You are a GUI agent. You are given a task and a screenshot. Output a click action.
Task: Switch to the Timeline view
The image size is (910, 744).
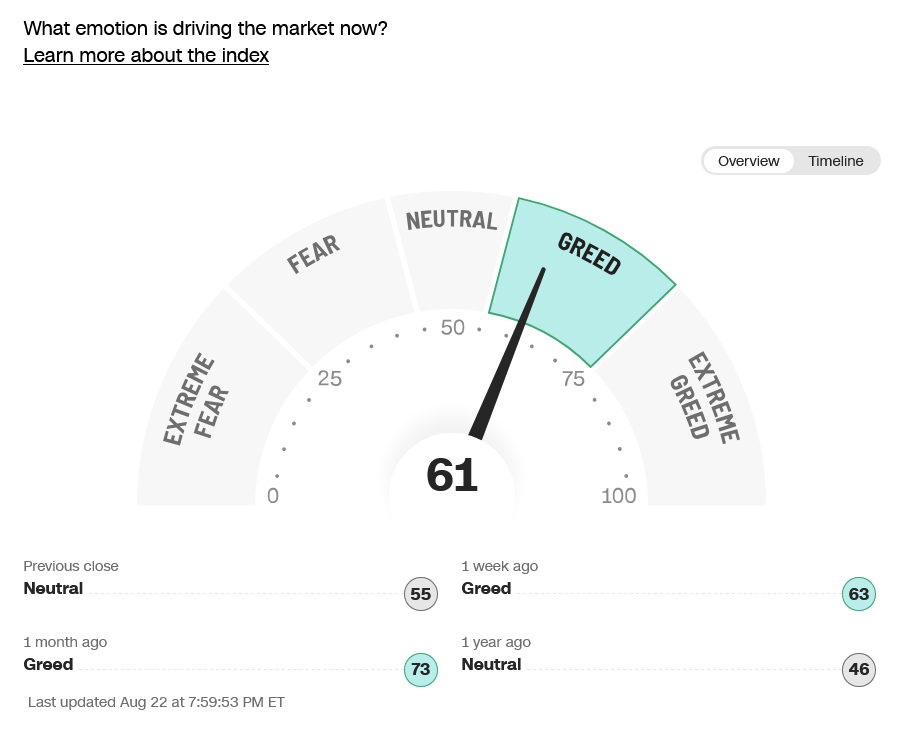coord(836,161)
